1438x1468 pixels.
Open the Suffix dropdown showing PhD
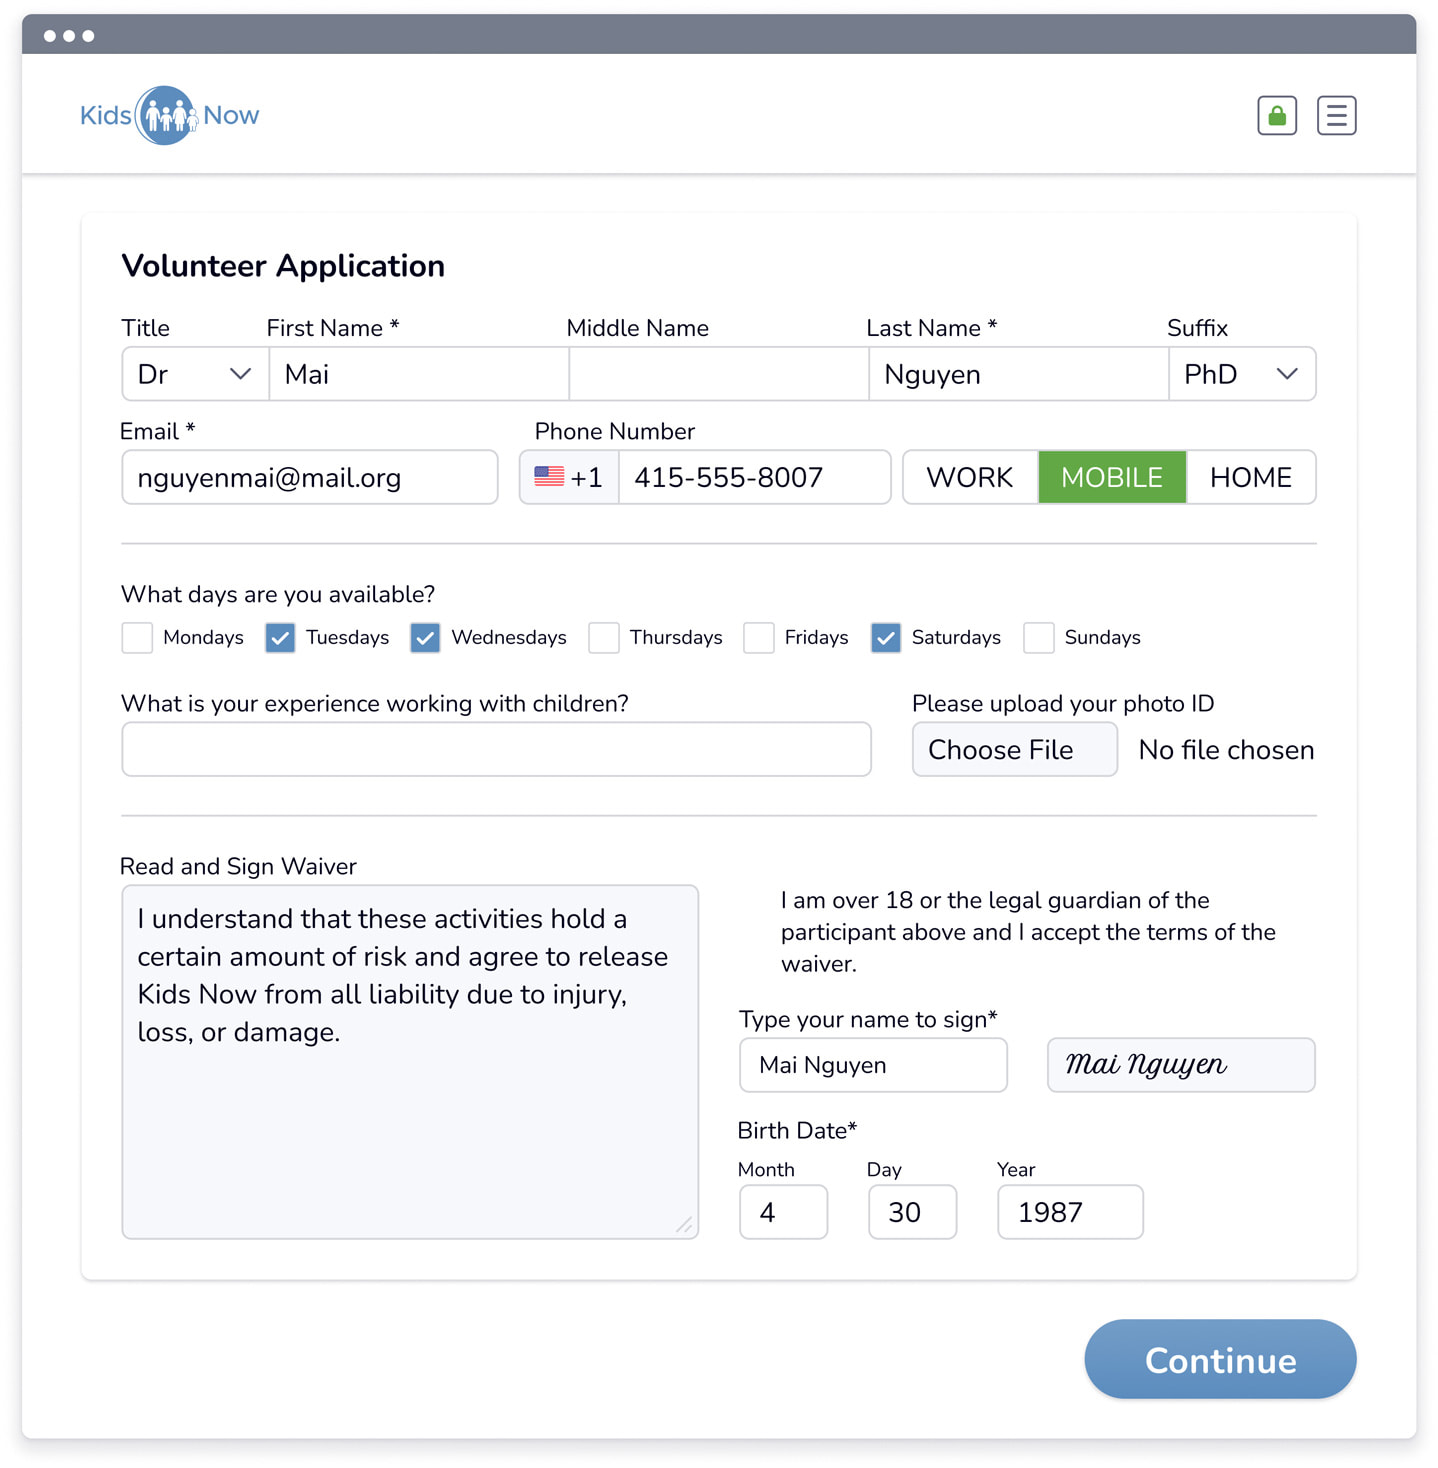(1242, 374)
